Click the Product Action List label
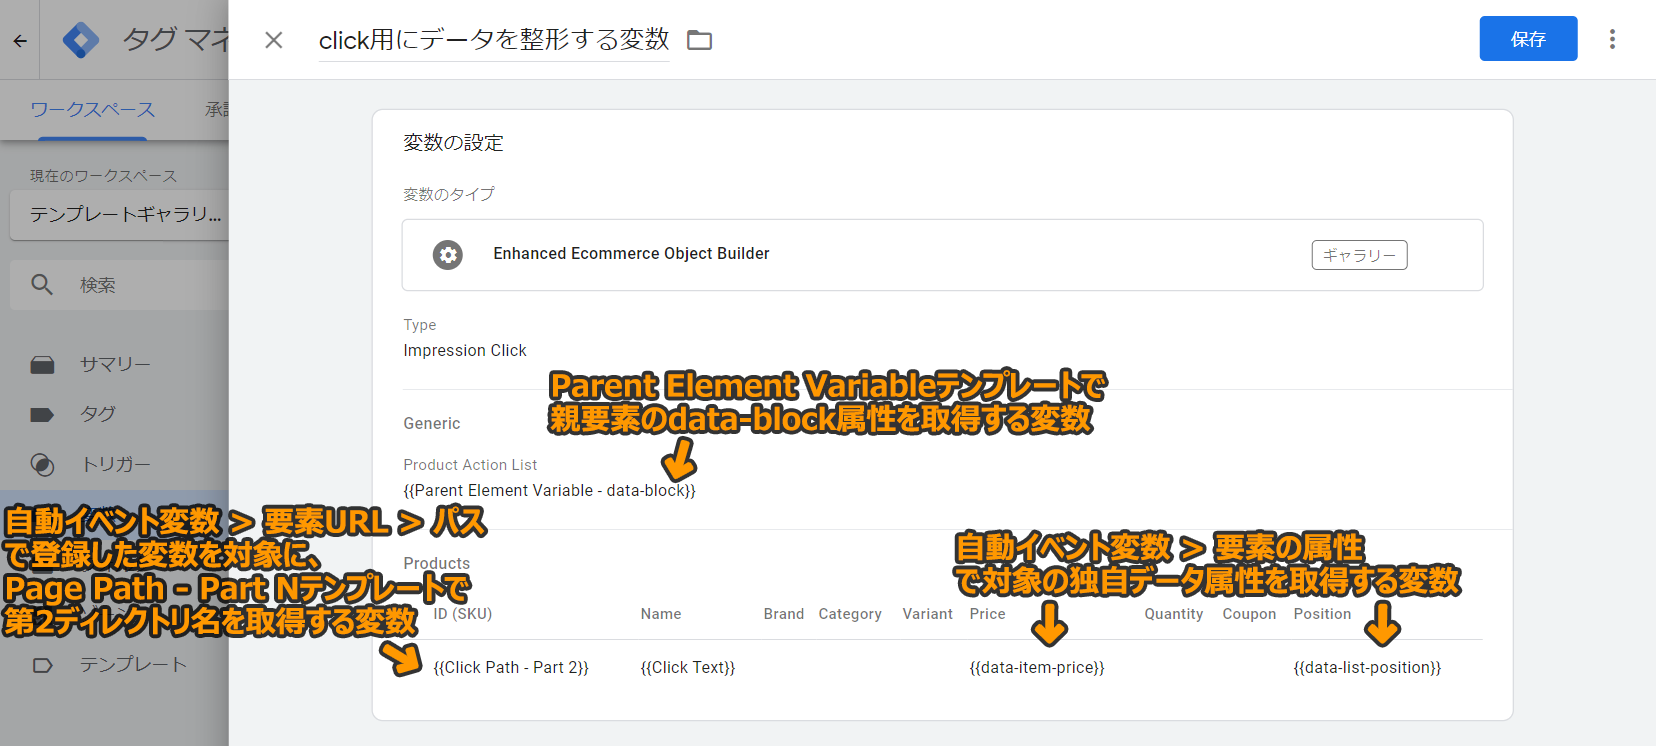Screen dimensions: 1656x746 coord(470,465)
